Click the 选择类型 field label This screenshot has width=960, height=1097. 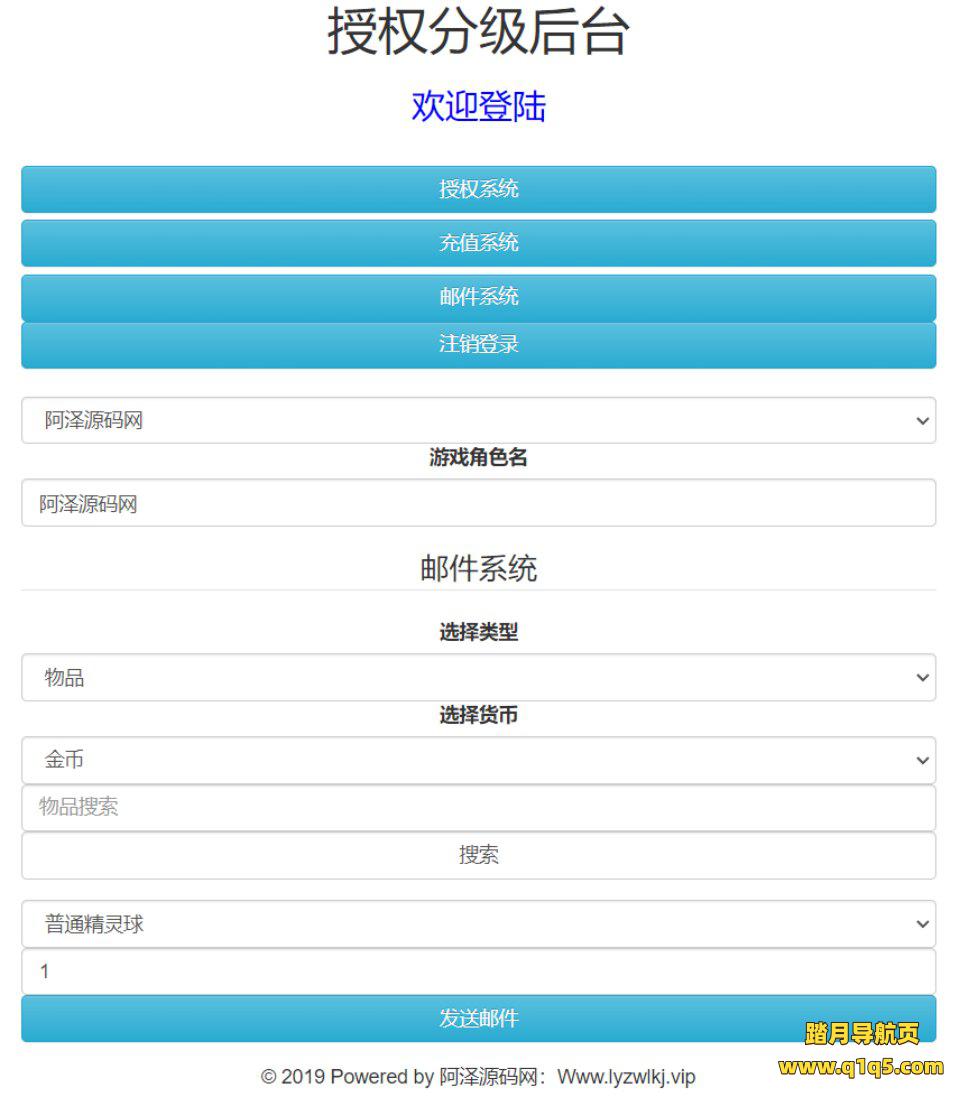[x=478, y=632]
